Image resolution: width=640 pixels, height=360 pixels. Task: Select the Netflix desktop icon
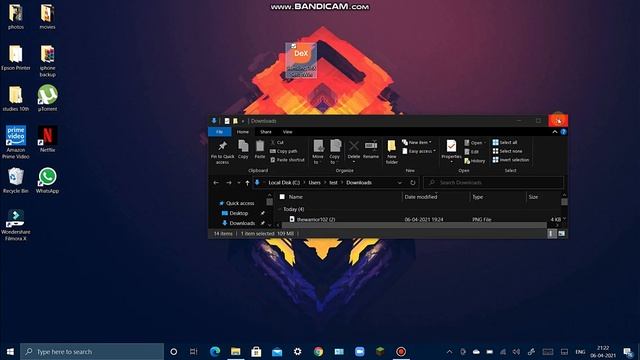pyautogui.click(x=47, y=139)
